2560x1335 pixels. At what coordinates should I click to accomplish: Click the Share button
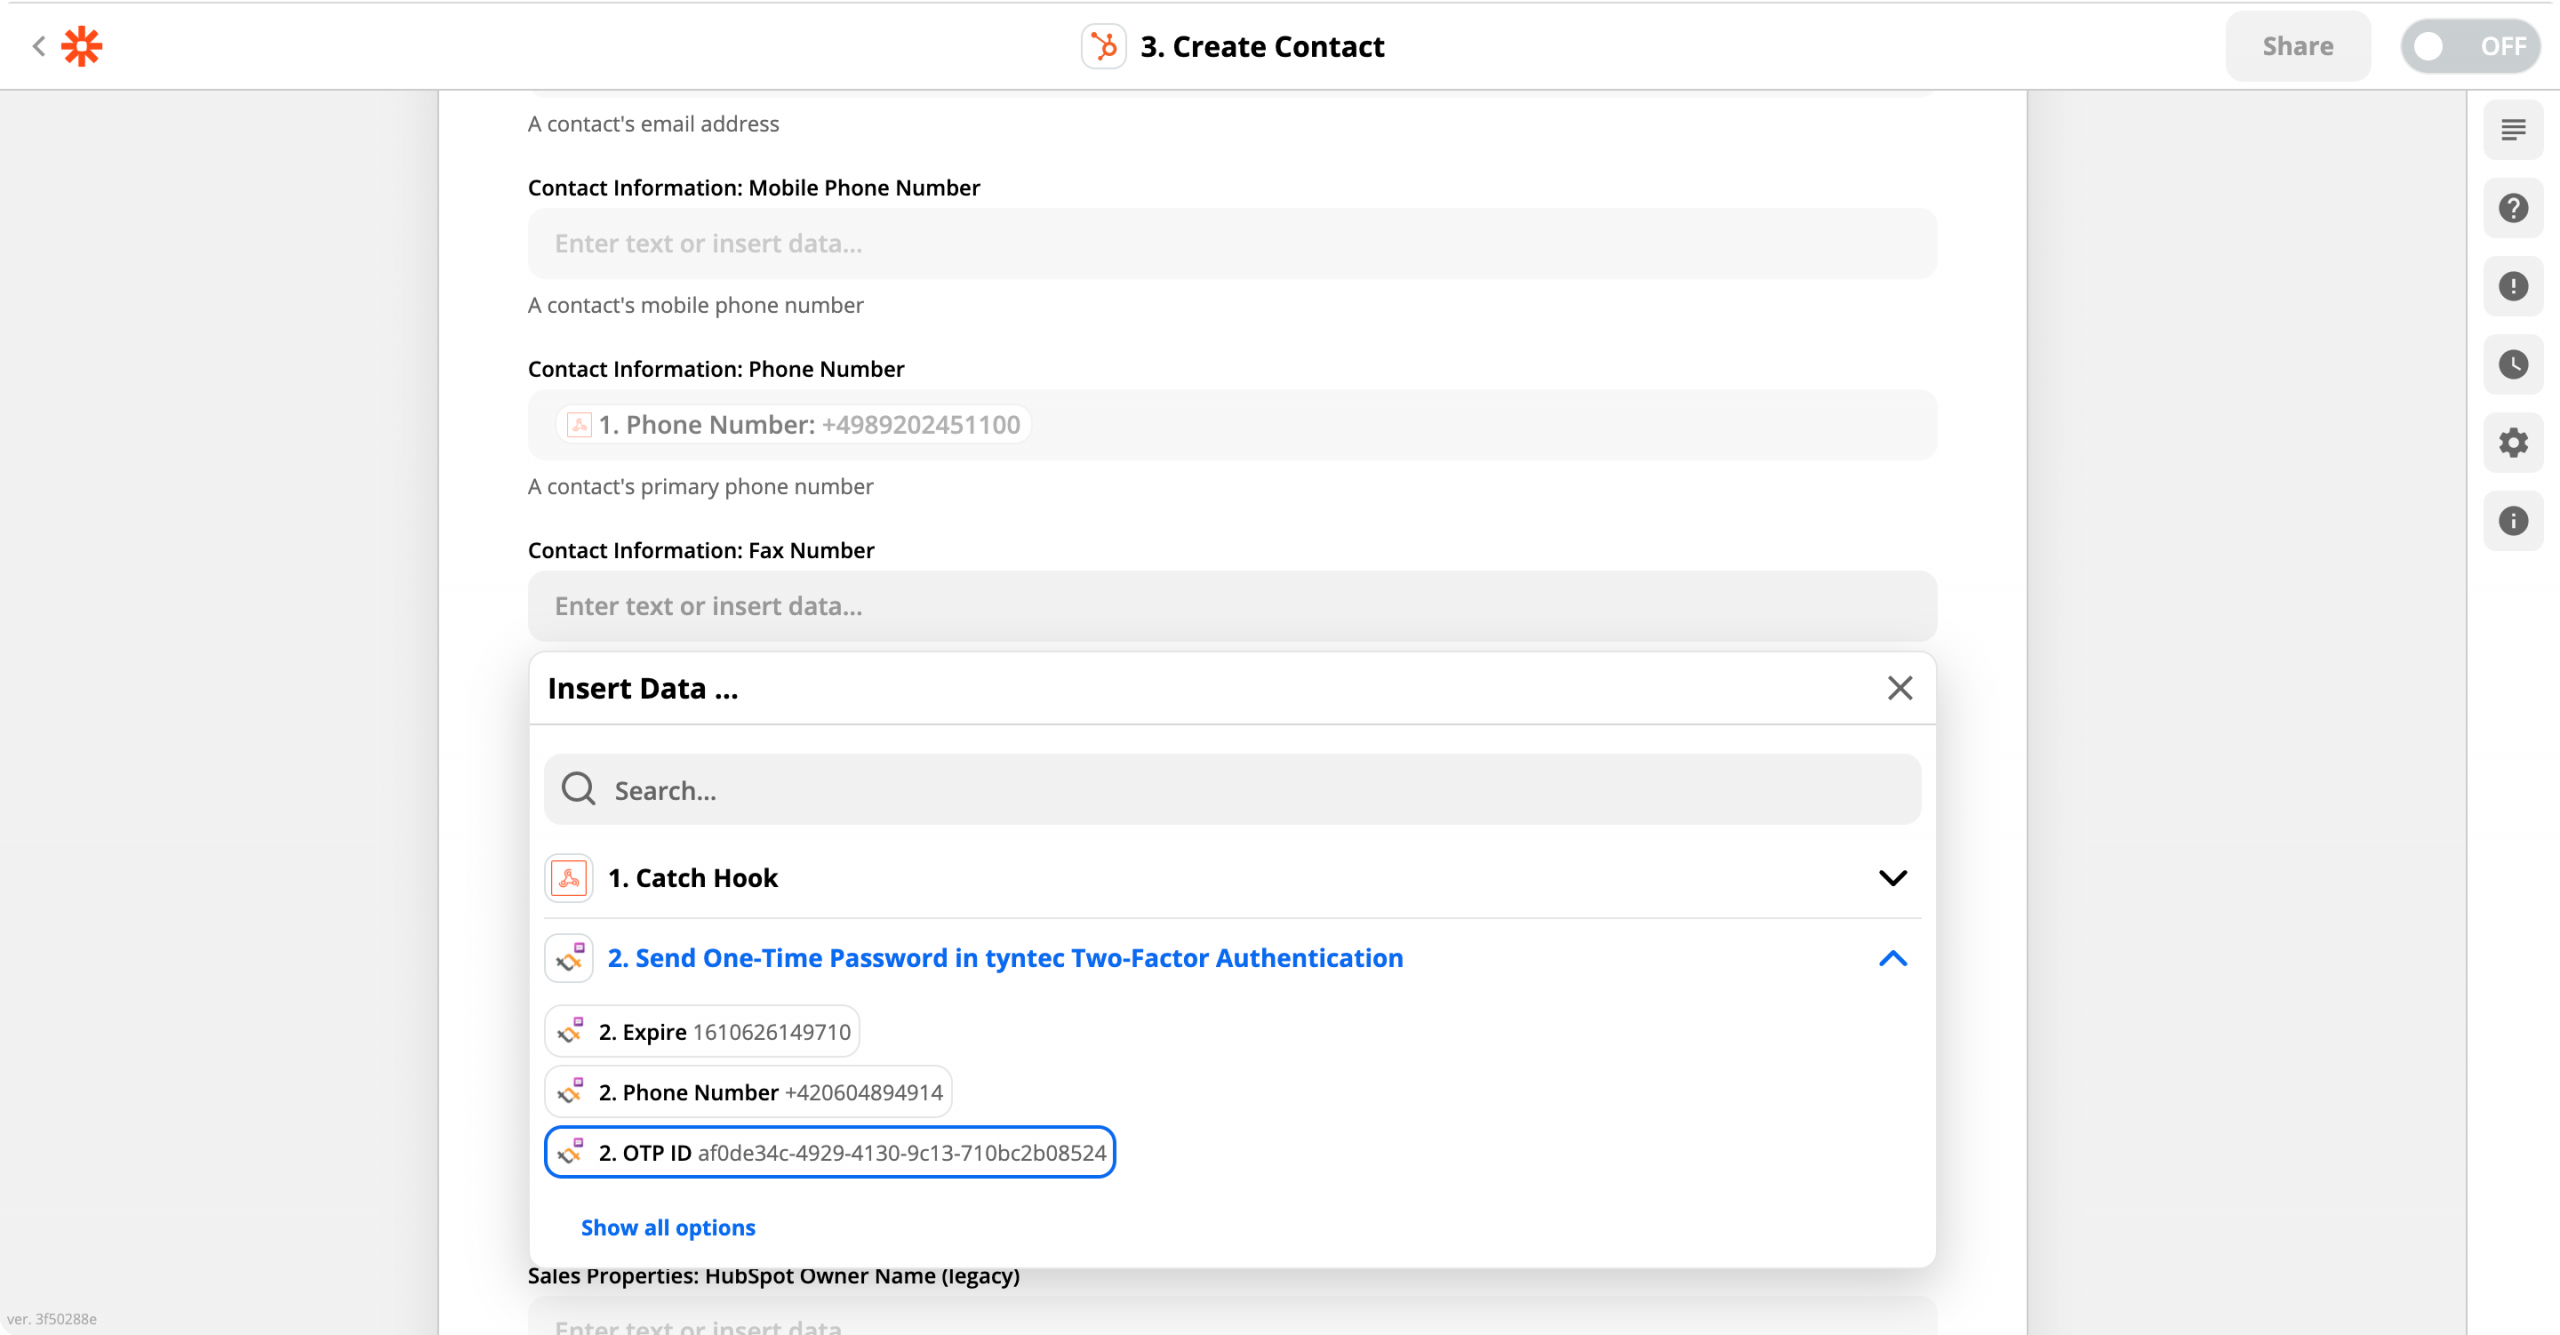pos(2297,46)
